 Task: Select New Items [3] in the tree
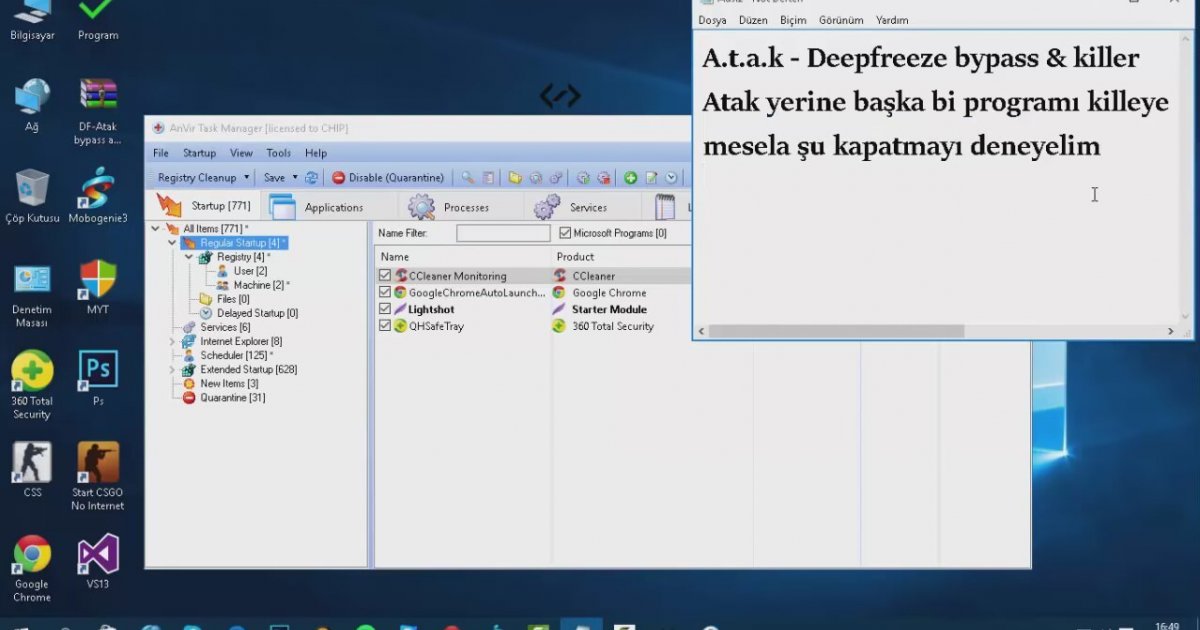click(229, 383)
